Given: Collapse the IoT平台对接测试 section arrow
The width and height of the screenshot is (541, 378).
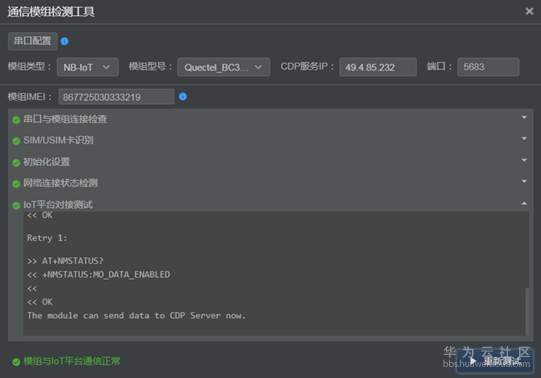Looking at the screenshot, I should 524,203.
